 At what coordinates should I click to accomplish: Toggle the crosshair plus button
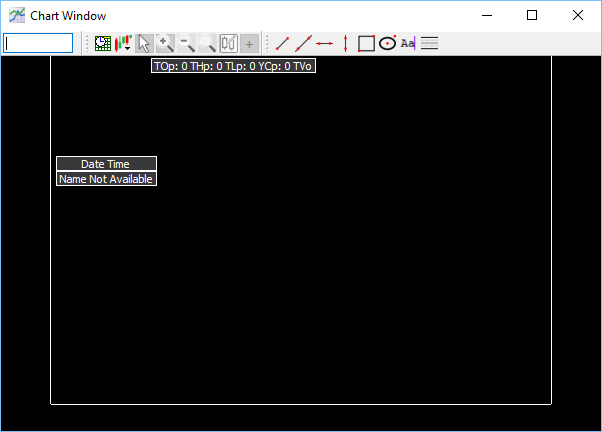[x=249, y=43]
